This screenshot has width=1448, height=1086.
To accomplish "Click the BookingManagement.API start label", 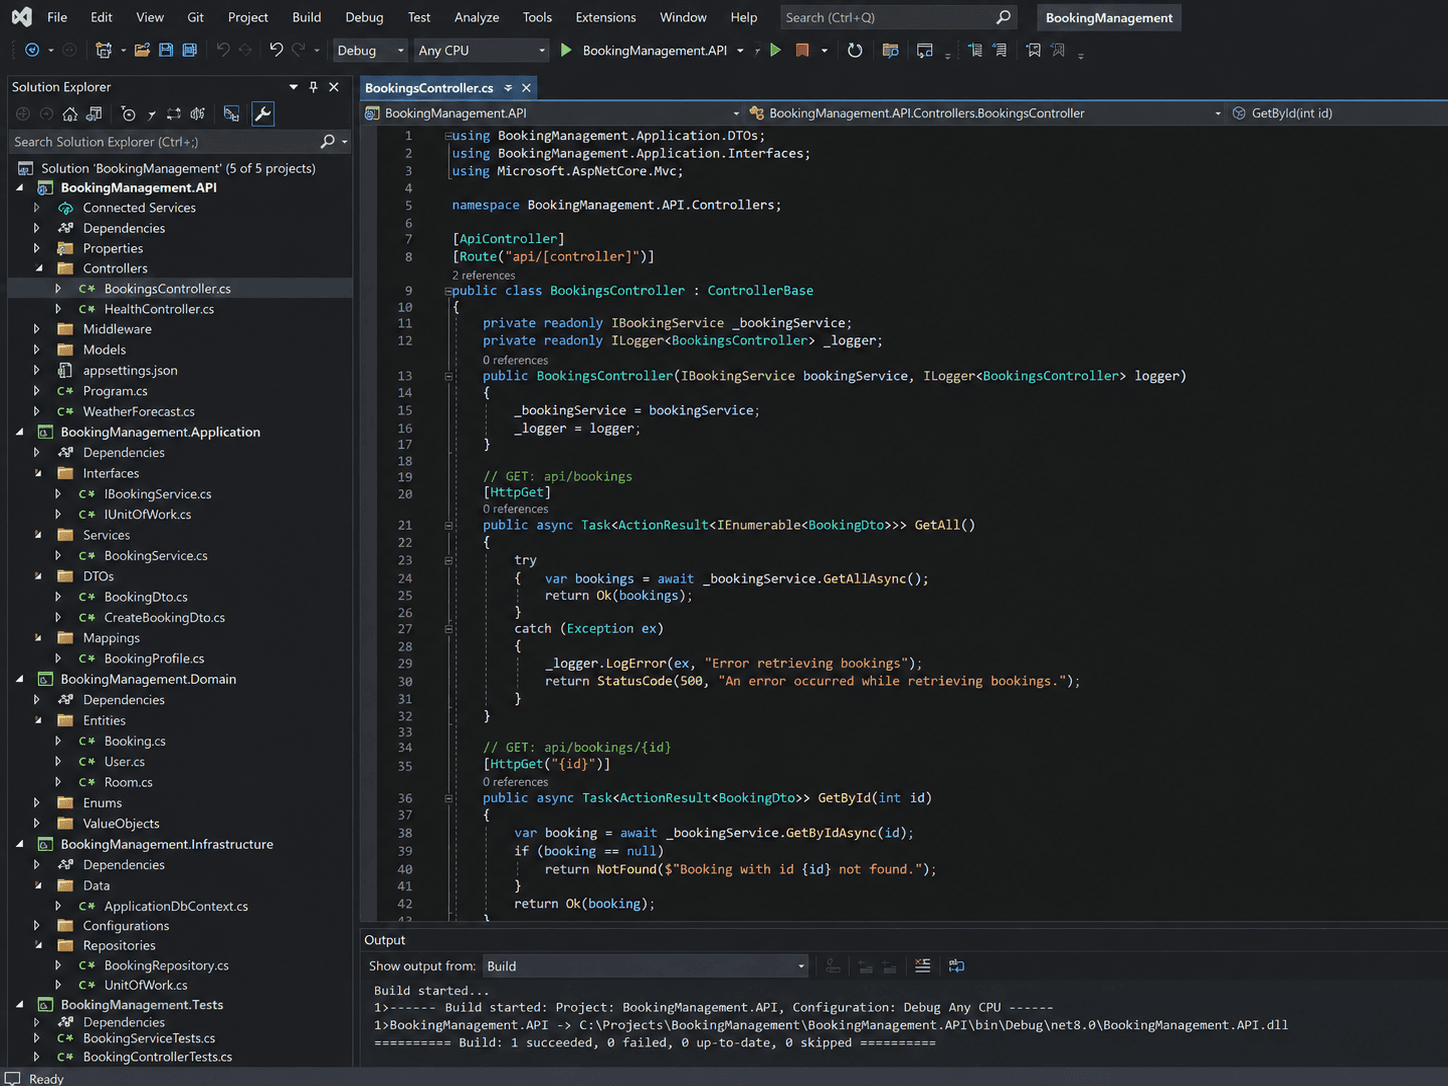I will click(654, 50).
